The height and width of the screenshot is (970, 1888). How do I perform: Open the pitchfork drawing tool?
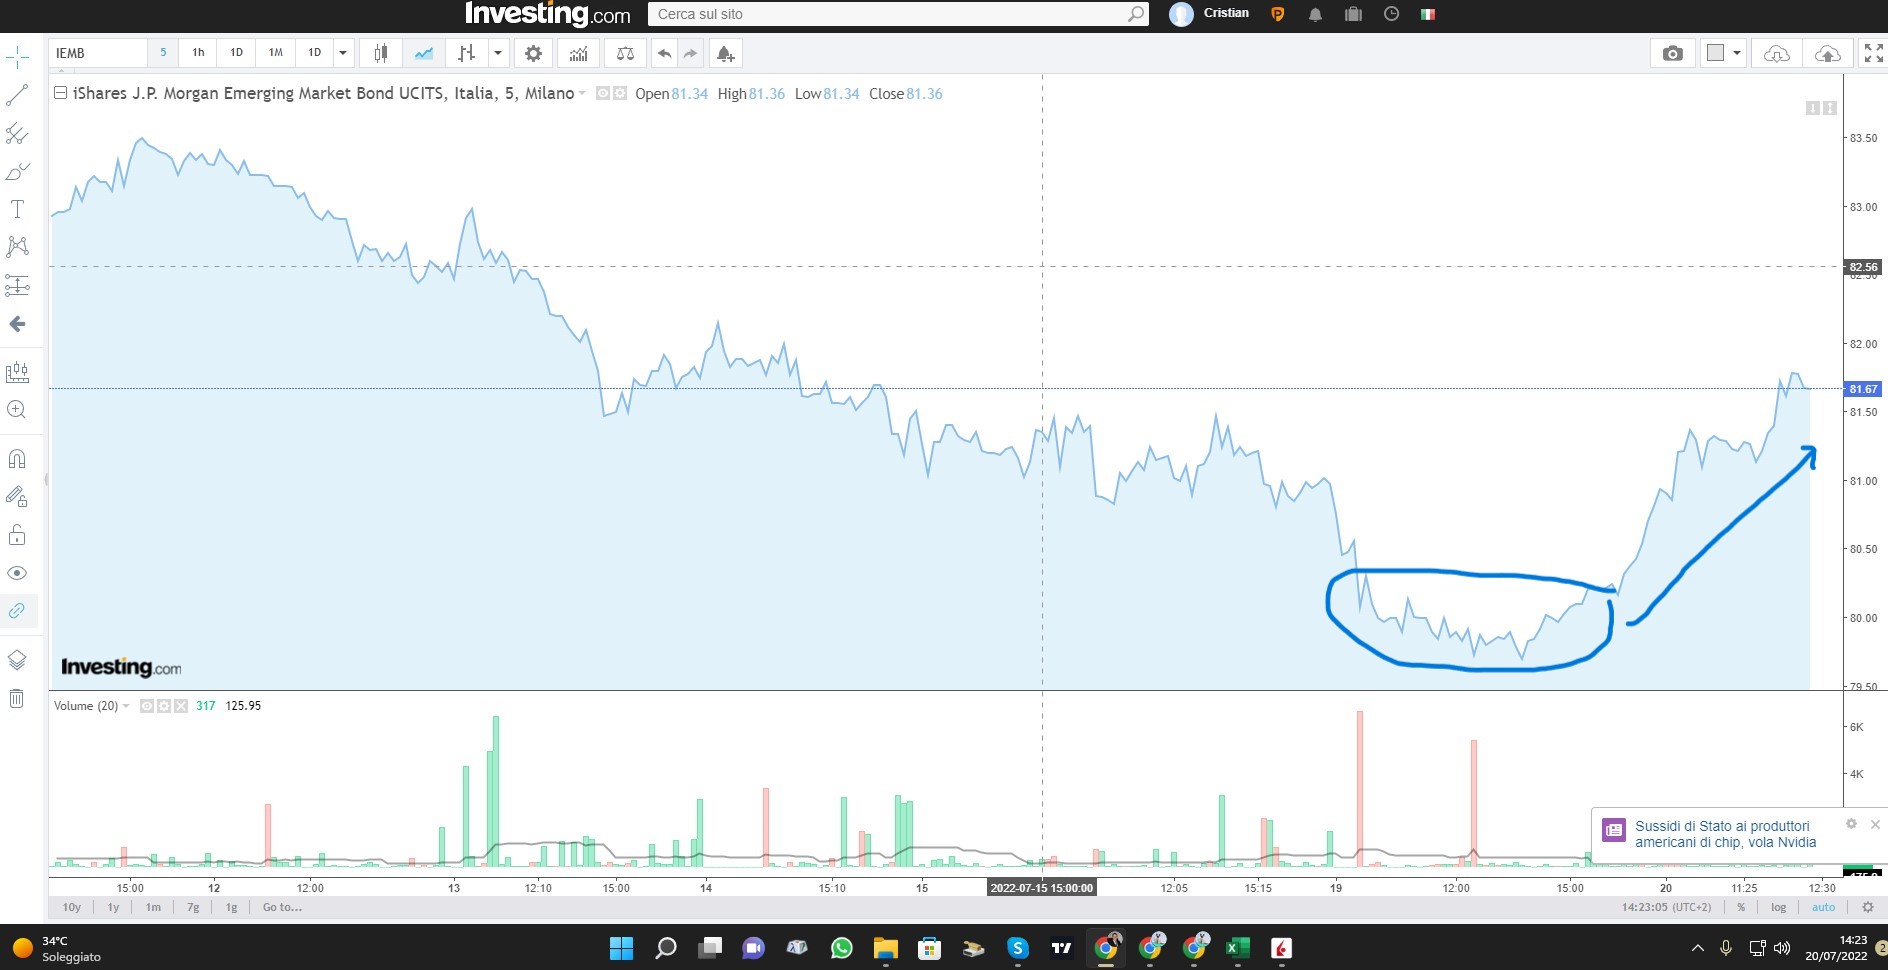(17, 134)
